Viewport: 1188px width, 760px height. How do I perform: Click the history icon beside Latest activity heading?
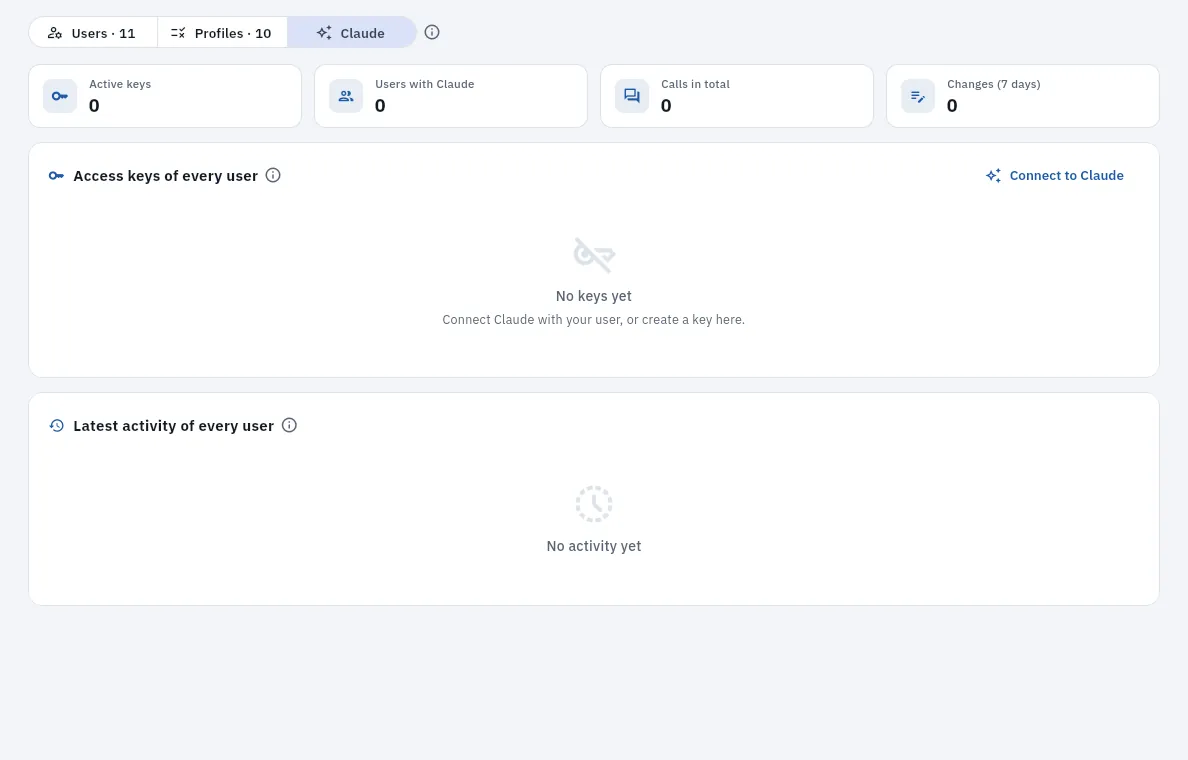pyautogui.click(x=56, y=426)
